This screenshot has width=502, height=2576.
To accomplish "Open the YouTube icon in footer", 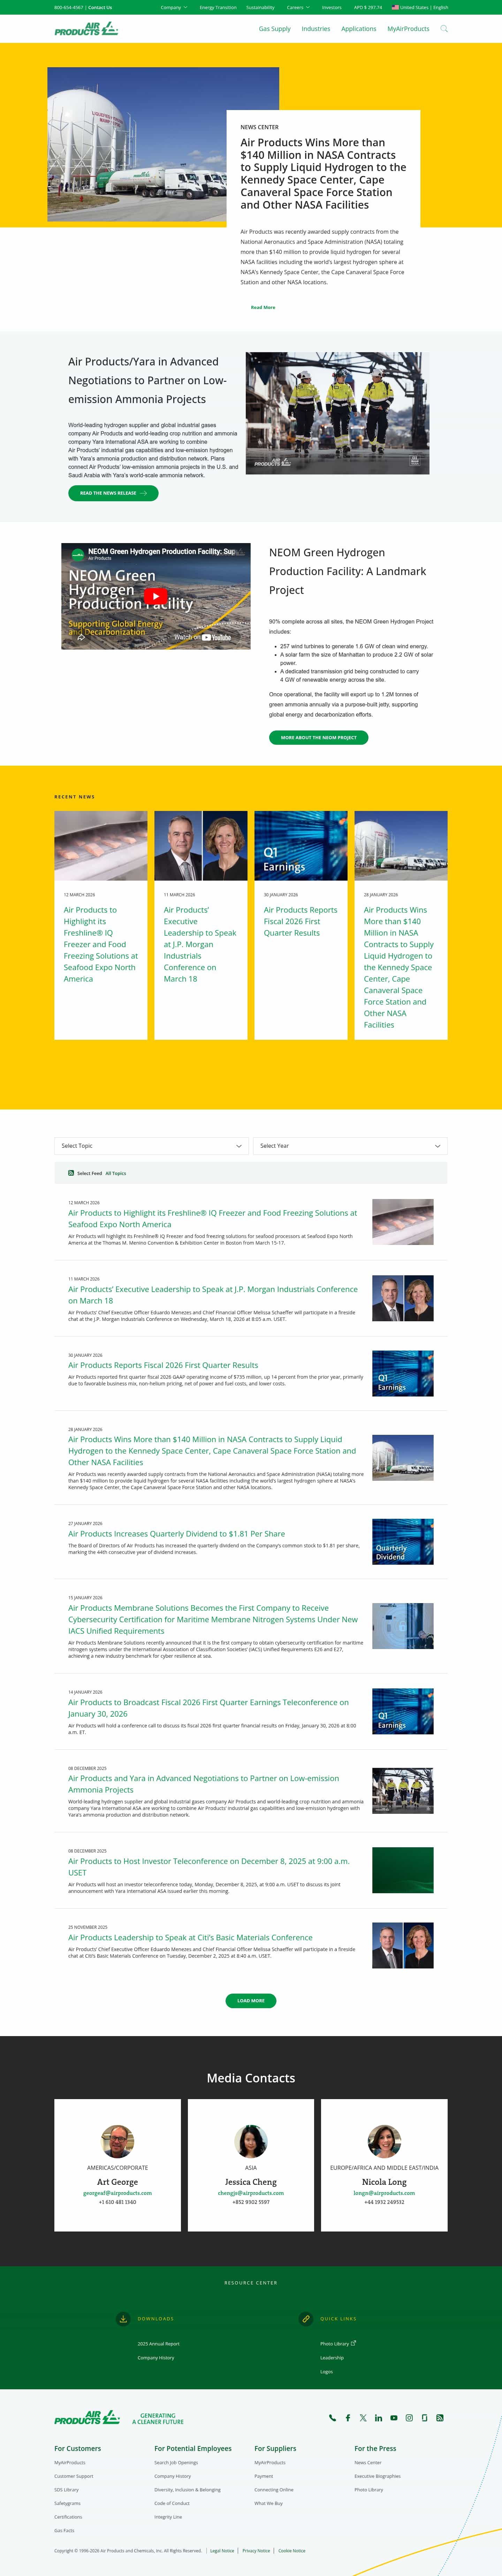I will pos(394,2418).
